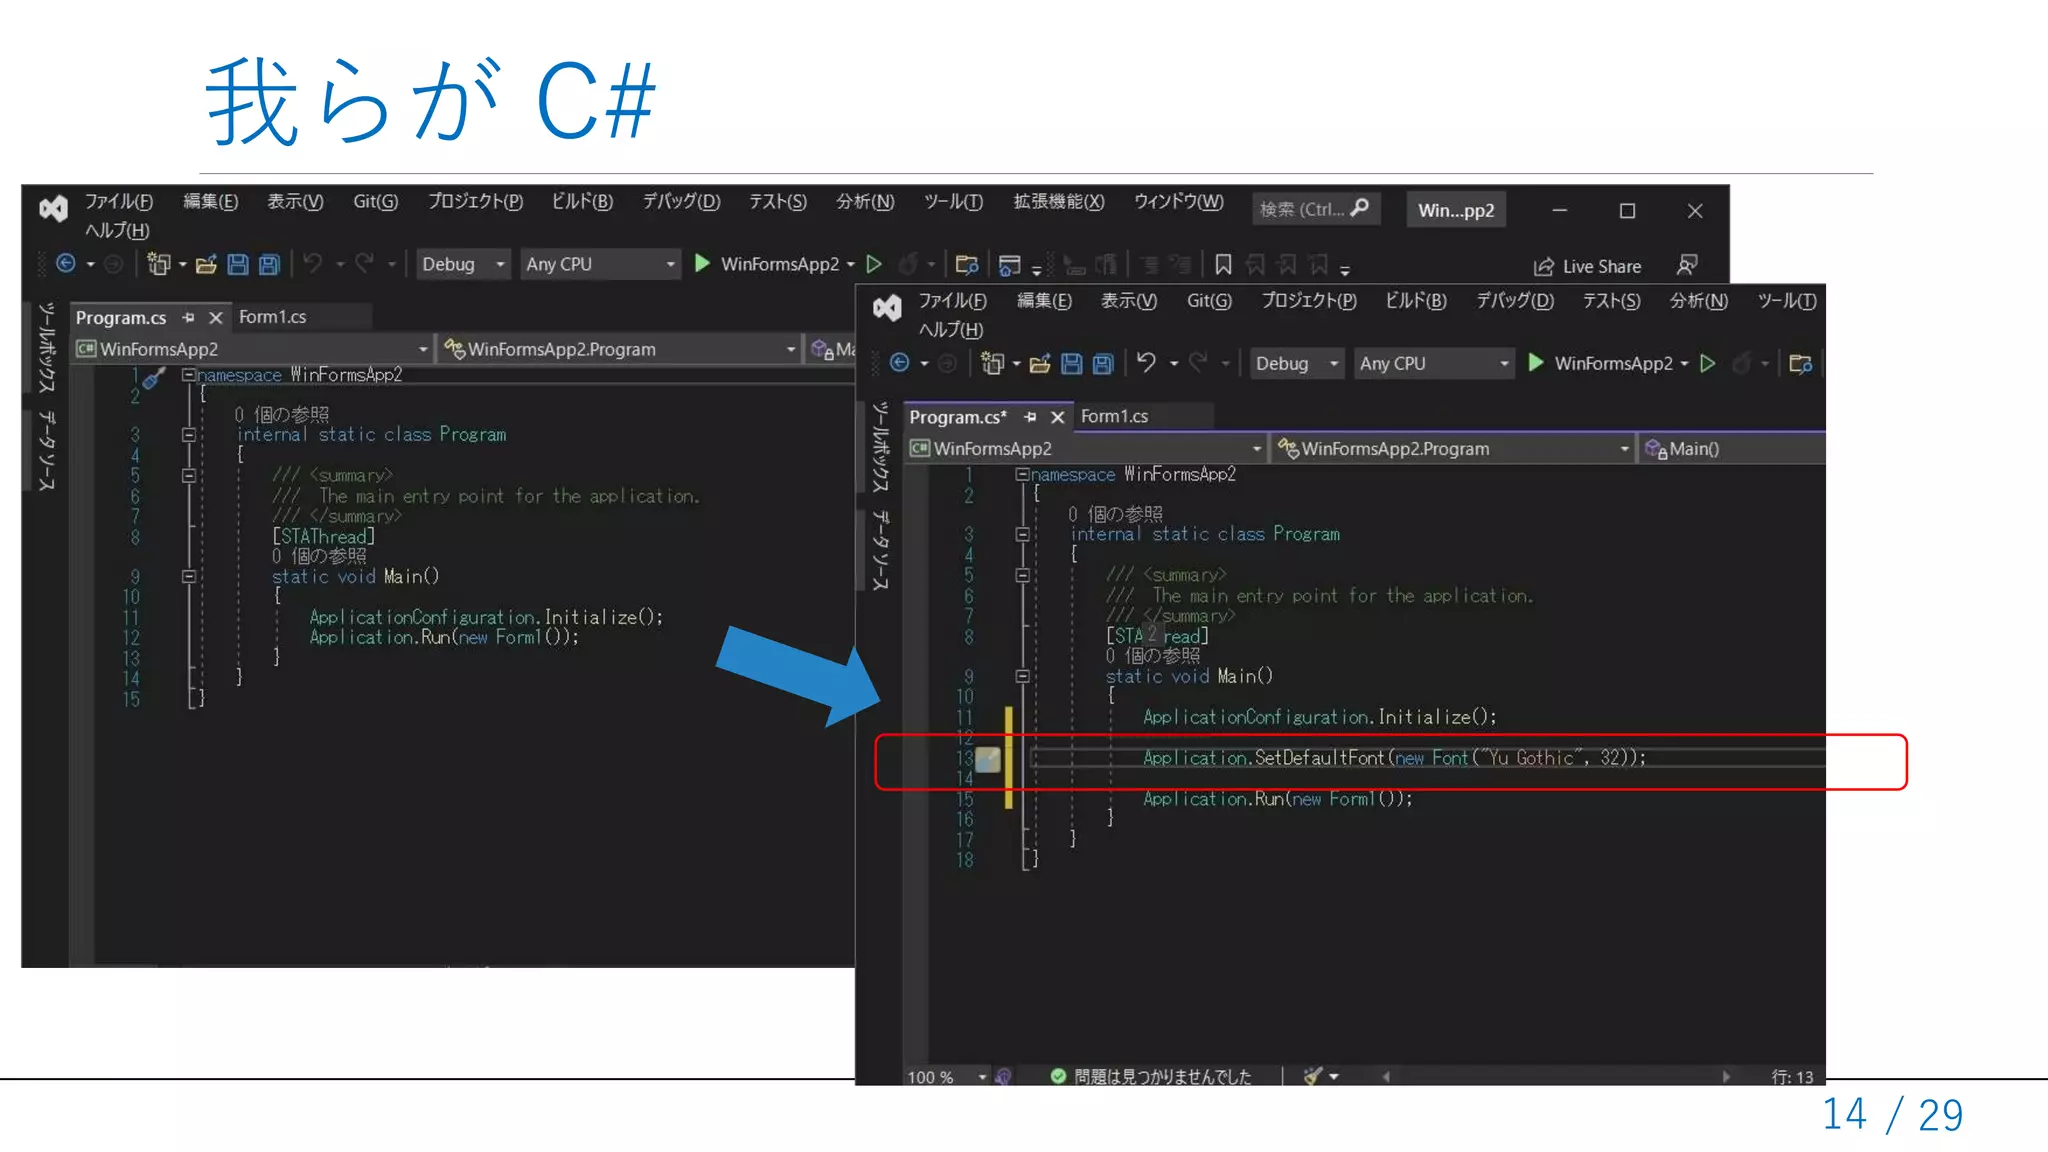Screen dimensions: 2048x1152
Task: Collapse the namespace WinFormsApp2 block in front editor
Action: 1022,474
